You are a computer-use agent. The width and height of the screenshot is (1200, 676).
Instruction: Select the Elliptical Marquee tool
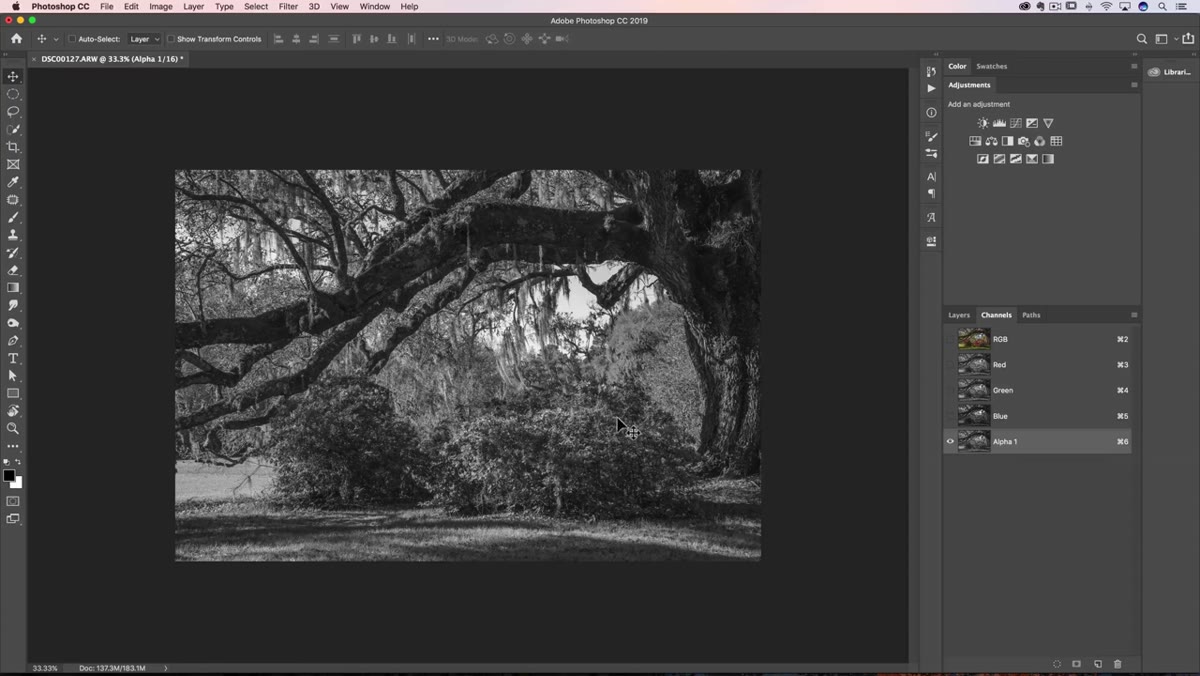(13, 94)
